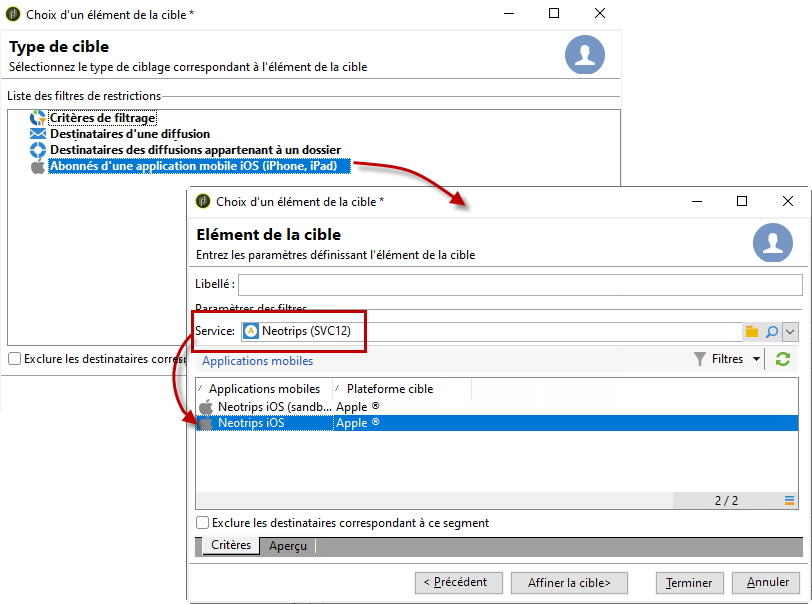Viewport: 812px width, 604px height.
Task: Click the Critères de filtrage filter icon
Action: 38,118
